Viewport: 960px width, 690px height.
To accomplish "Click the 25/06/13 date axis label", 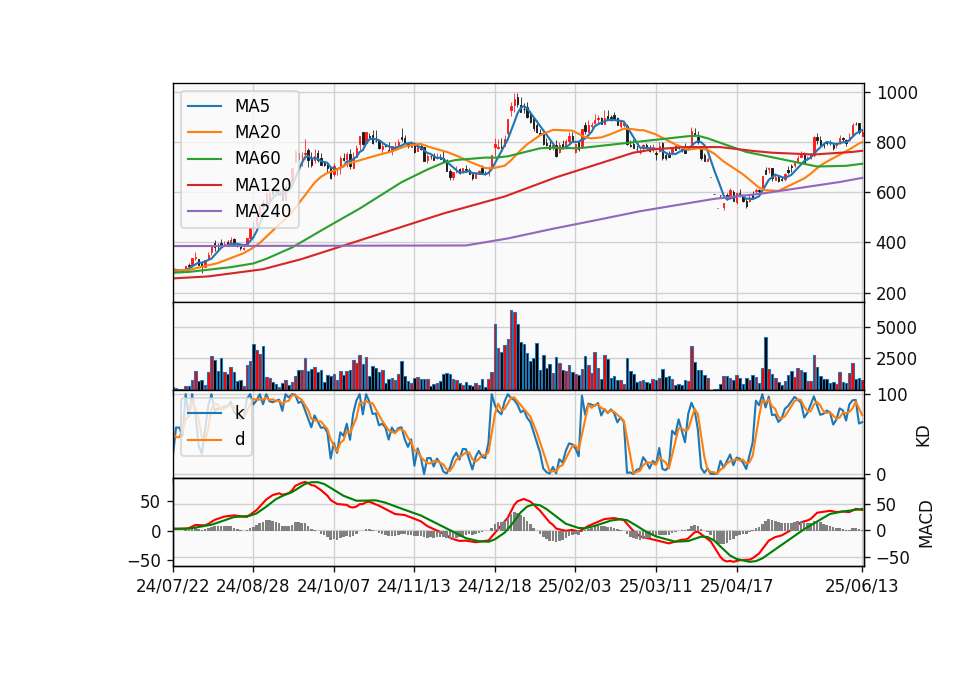I will click(x=862, y=586).
